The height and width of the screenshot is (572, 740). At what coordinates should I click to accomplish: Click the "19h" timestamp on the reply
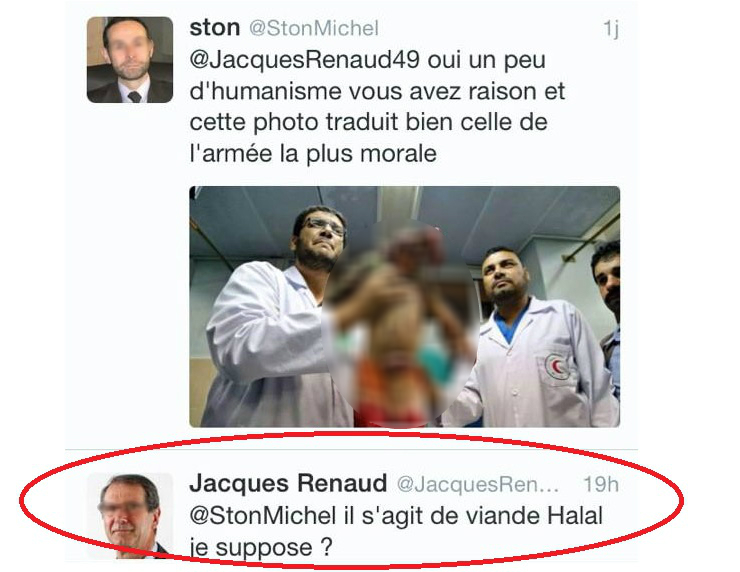[x=601, y=484]
